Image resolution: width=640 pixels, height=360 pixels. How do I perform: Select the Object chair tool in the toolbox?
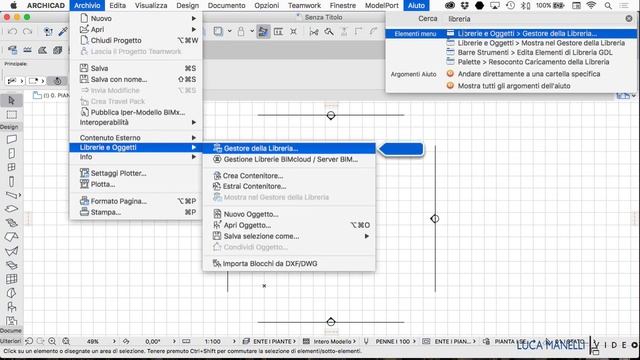11,307
